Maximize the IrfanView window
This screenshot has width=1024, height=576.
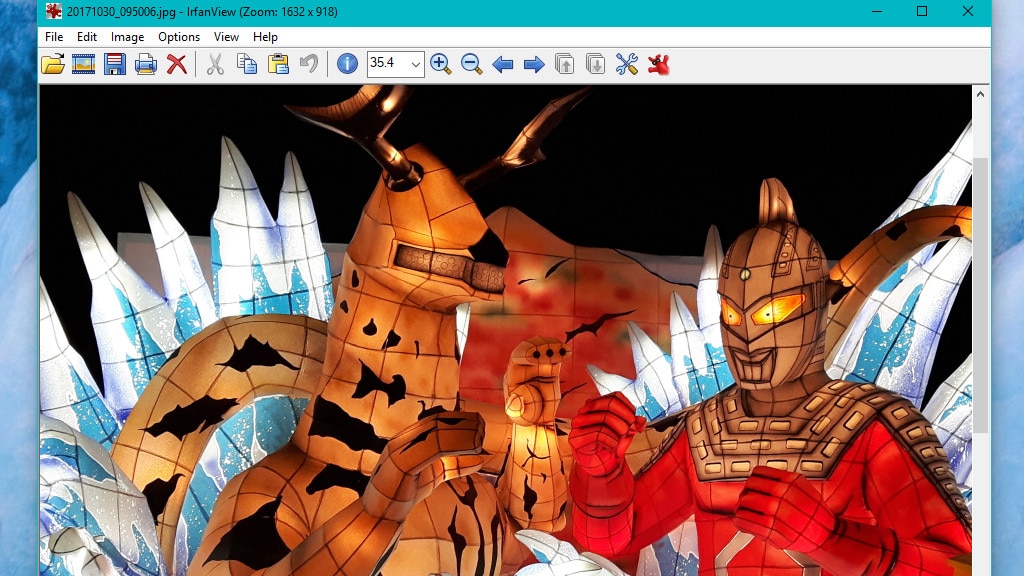(x=922, y=12)
